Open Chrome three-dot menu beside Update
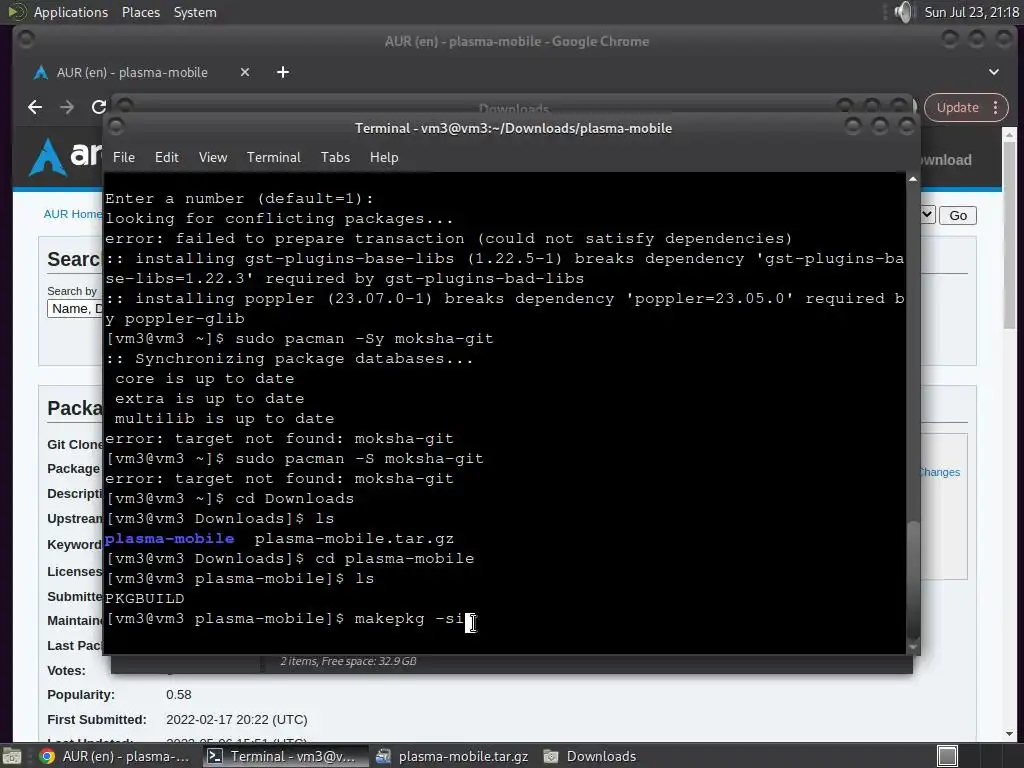1024x768 pixels. click(x=996, y=108)
